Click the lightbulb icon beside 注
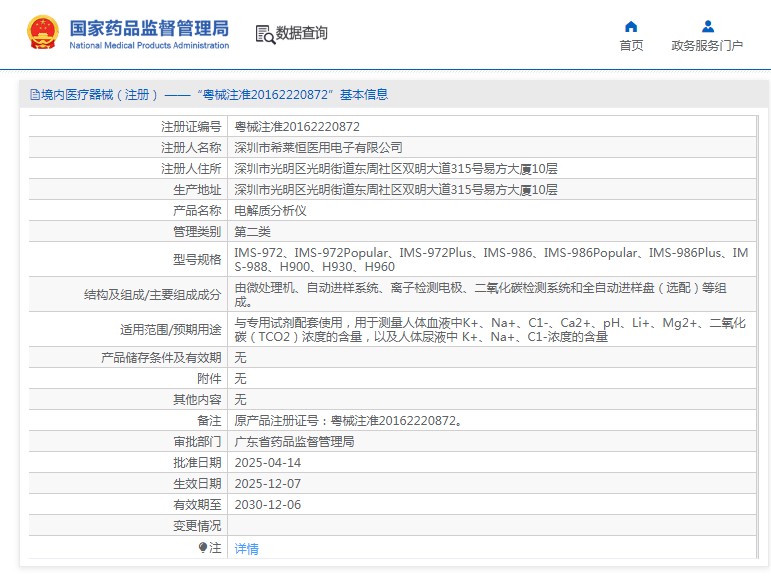 tap(203, 547)
